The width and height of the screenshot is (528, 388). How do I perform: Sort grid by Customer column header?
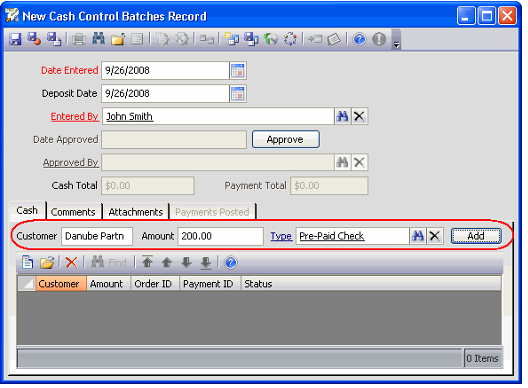coord(61,284)
